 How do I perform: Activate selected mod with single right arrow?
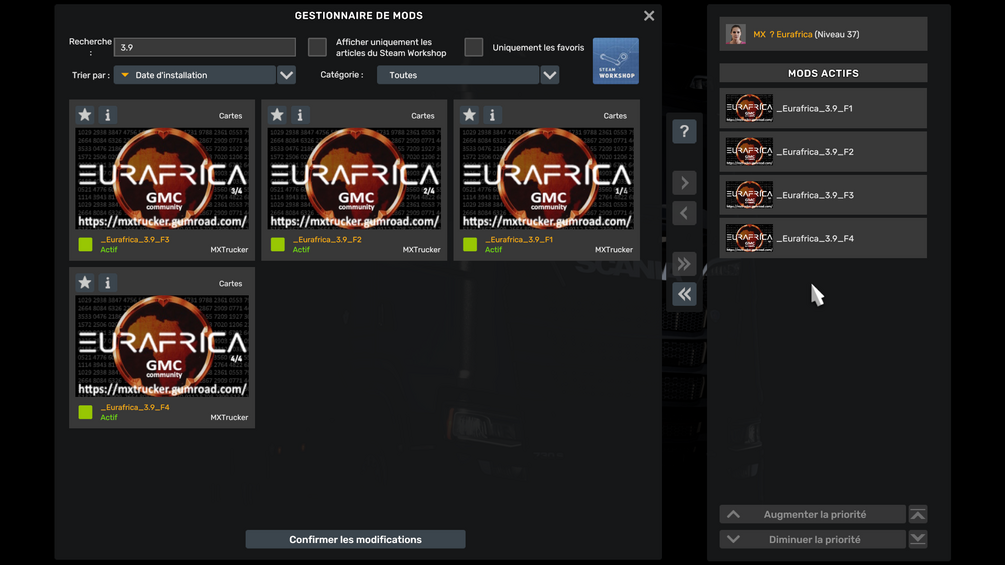click(684, 183)
